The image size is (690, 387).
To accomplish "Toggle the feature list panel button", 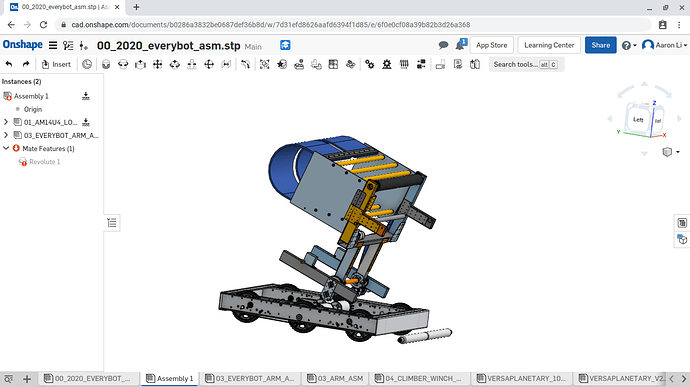I will [112, 223].
